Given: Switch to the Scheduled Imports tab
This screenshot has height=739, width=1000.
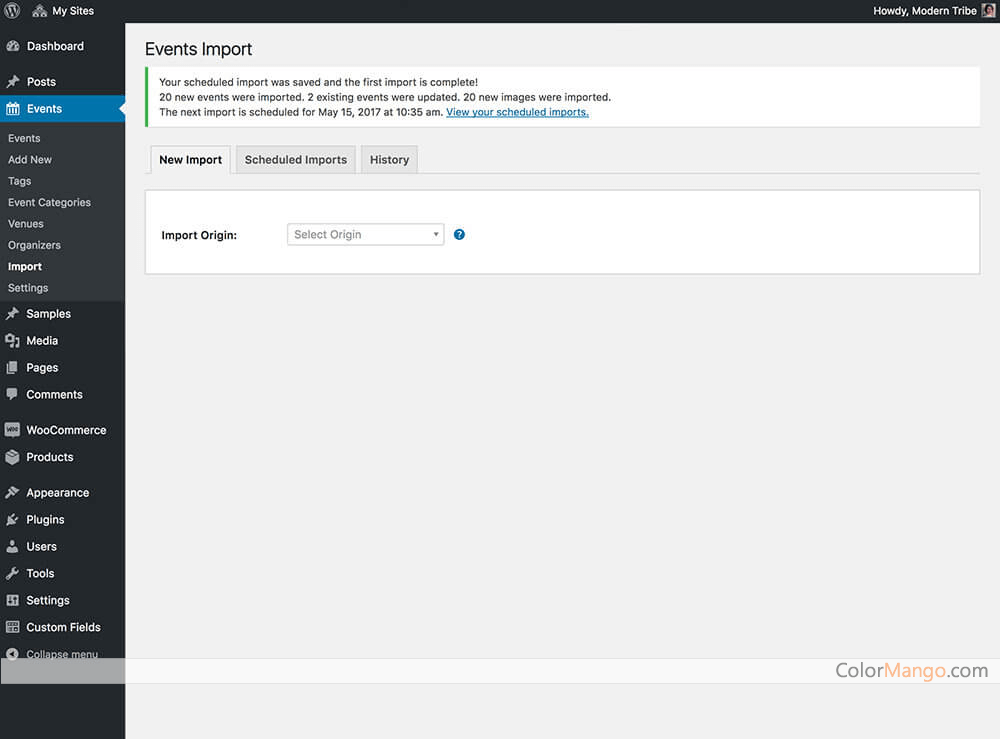Looking at the screenshot, I should click(295, 160).
